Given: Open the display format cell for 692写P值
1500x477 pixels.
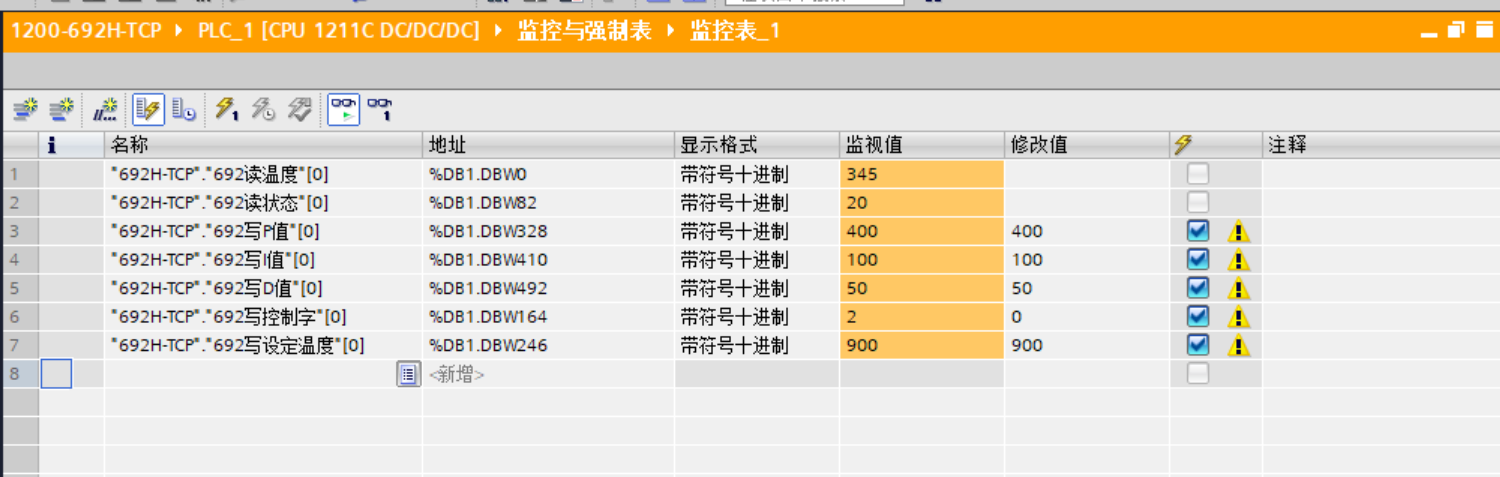Looking at the screenshot, I should (757, 232).
